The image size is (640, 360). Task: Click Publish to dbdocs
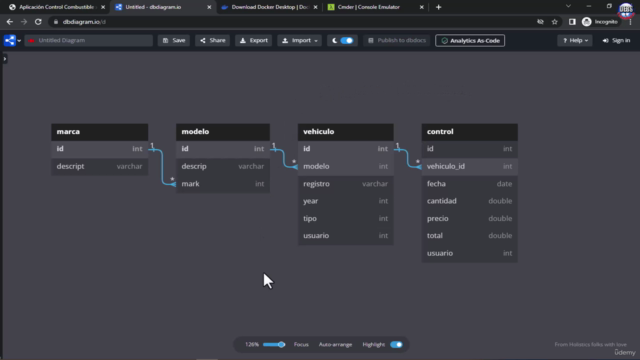click(x=397, y=40)
